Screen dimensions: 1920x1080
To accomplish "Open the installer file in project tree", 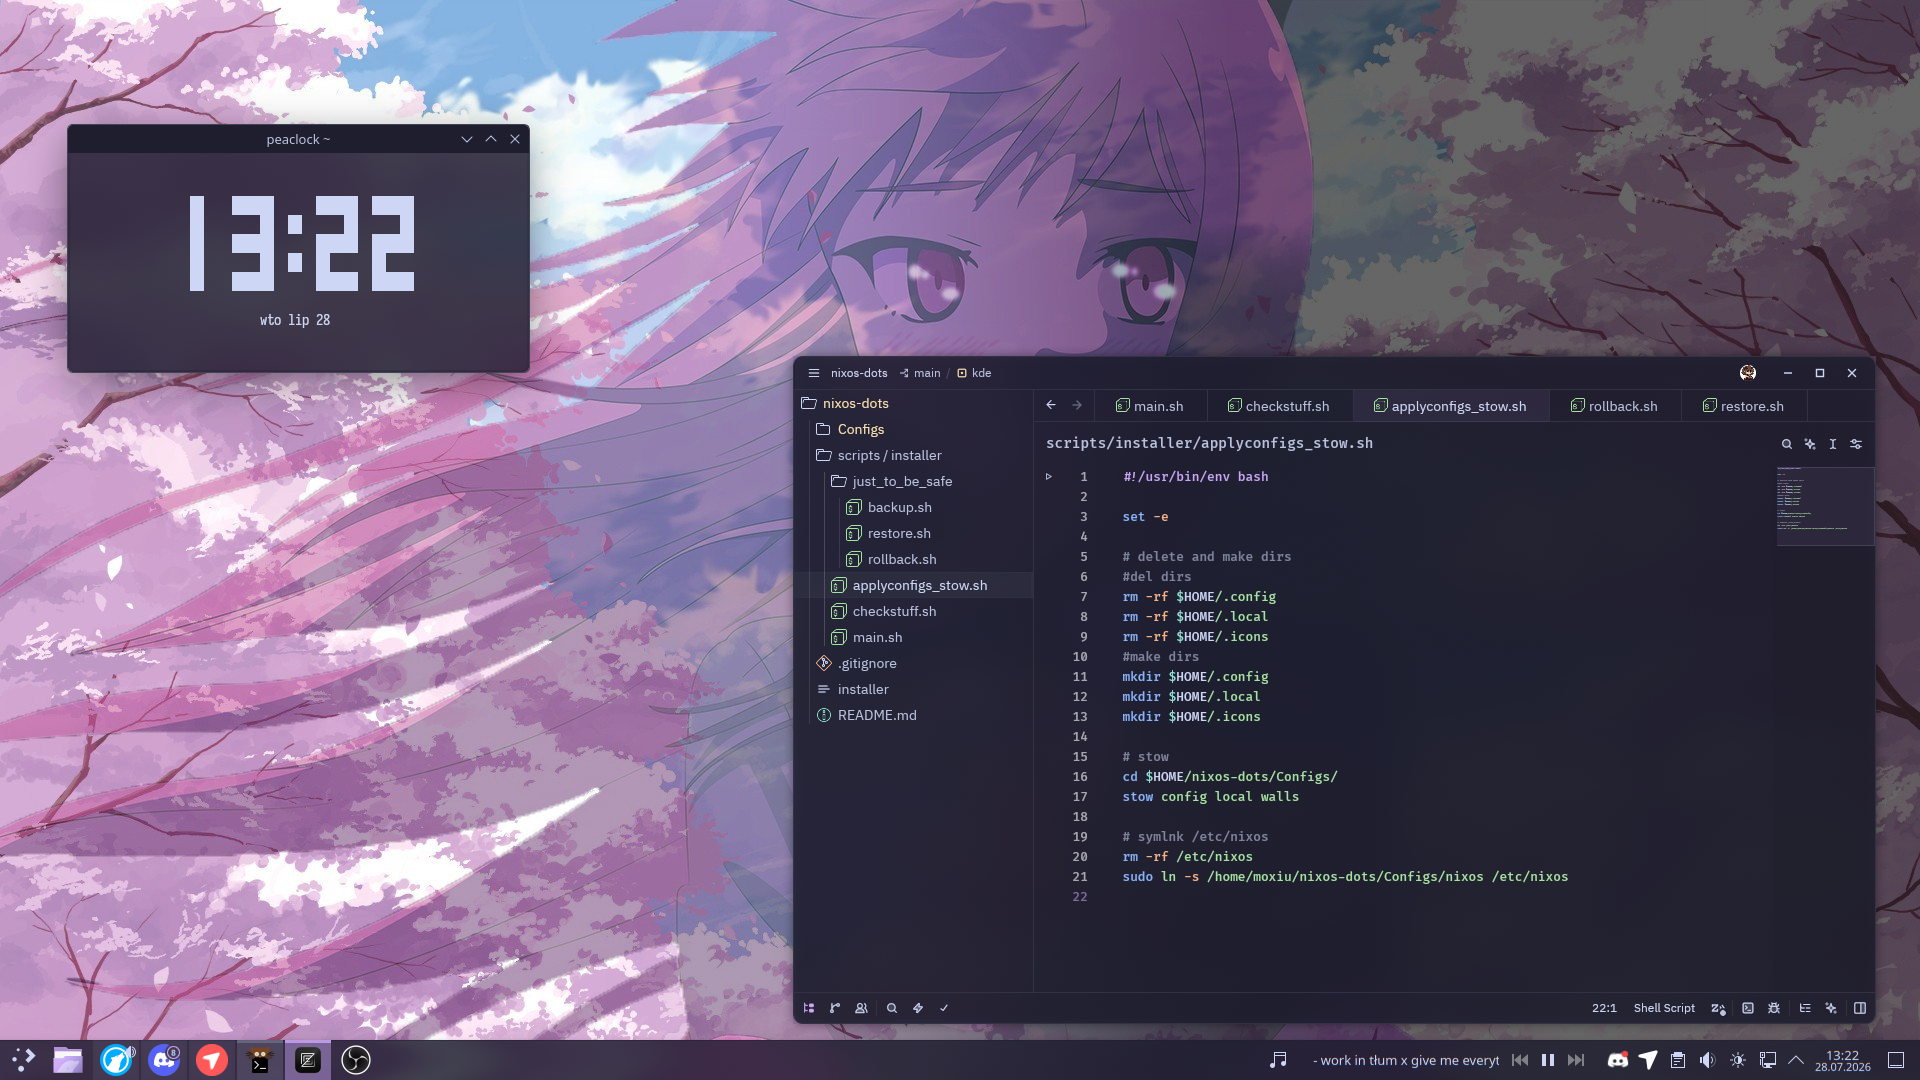I will [x=914, y=689].
